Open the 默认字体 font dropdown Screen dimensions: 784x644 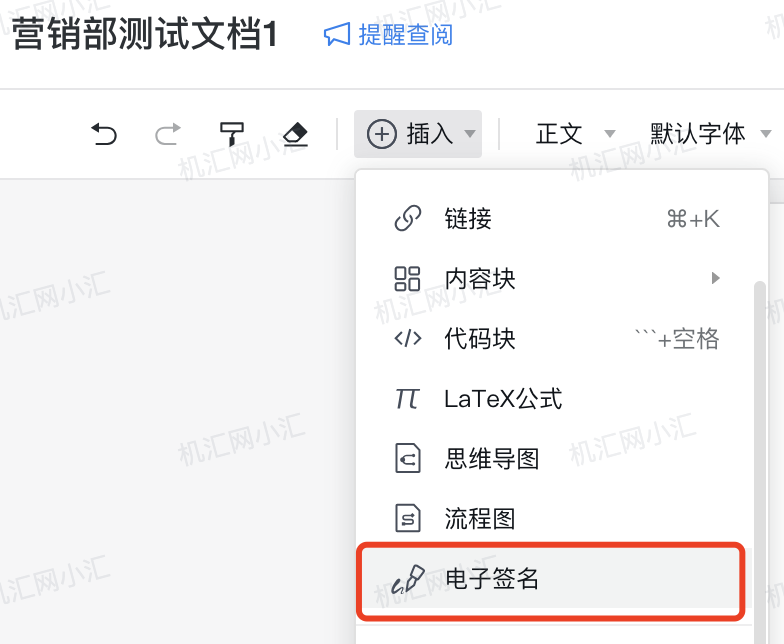(710, 134)
